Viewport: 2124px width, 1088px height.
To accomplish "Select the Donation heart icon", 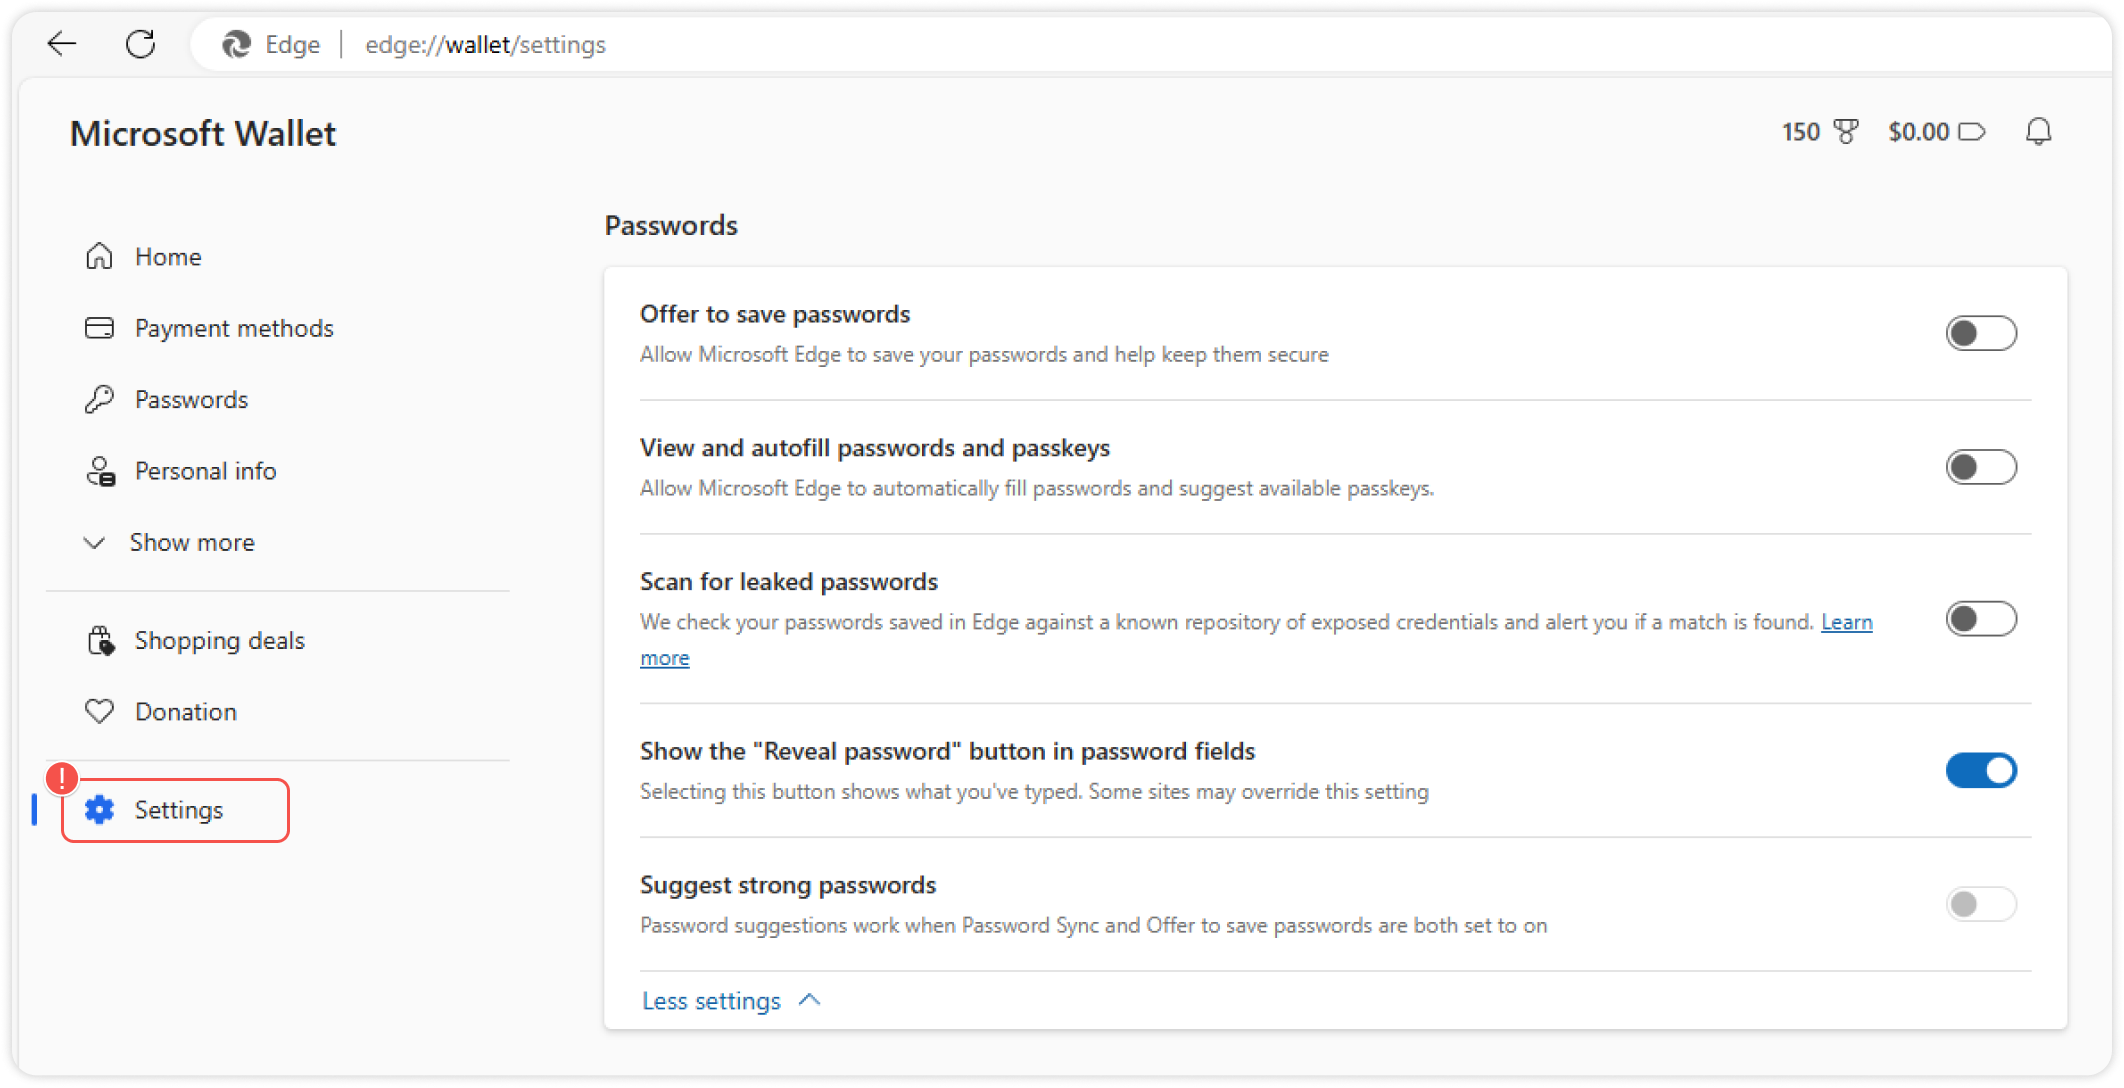I will click(99, 711).
